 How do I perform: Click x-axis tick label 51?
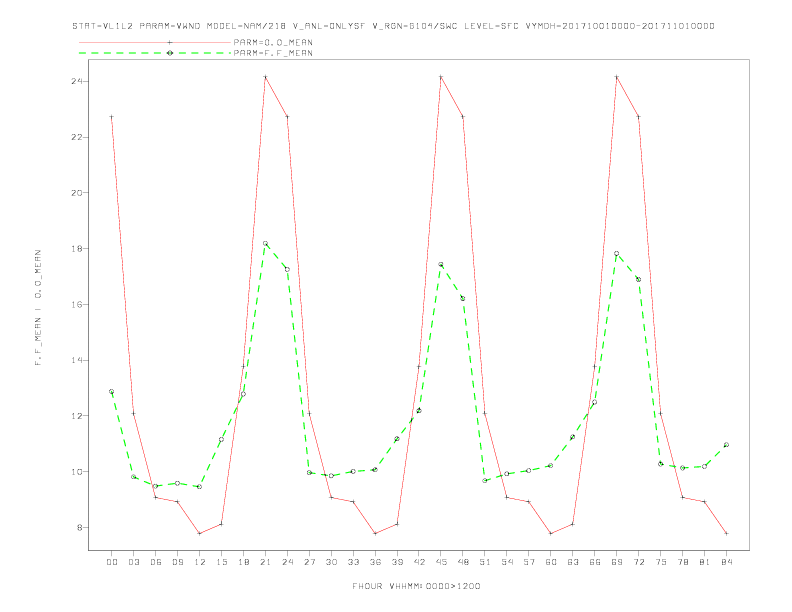point(485,562)
